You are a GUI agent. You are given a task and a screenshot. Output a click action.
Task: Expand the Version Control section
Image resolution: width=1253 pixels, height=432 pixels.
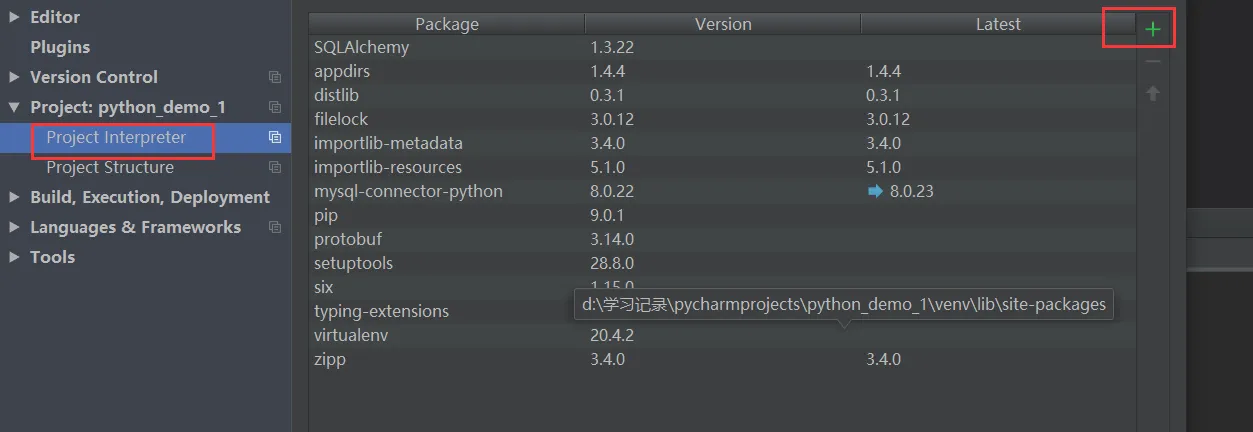(x=14, y=77)
